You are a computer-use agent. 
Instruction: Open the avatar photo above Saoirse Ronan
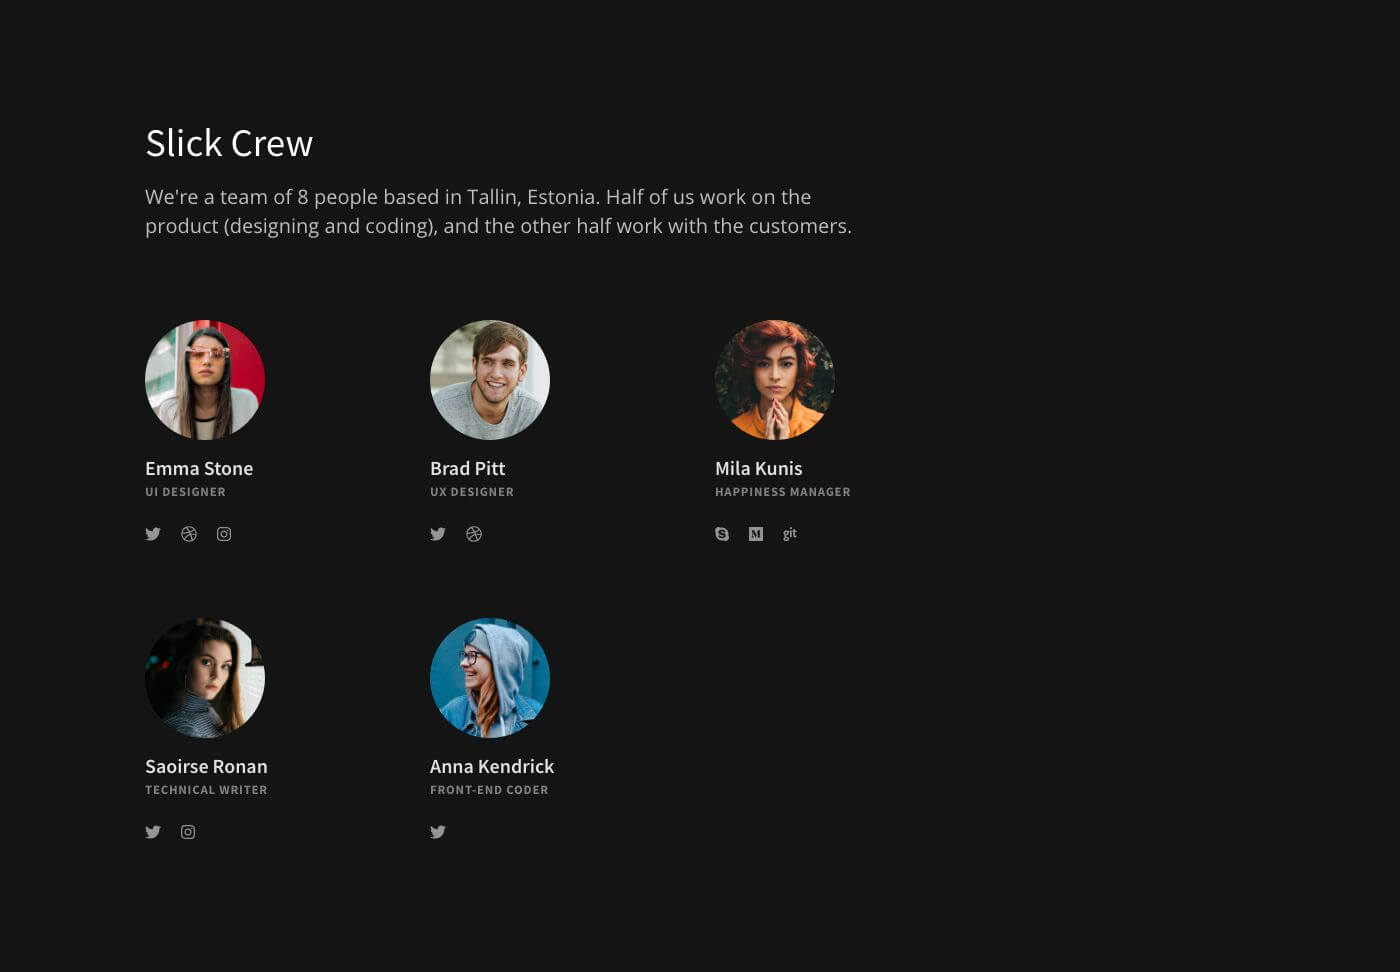point(205,678)
